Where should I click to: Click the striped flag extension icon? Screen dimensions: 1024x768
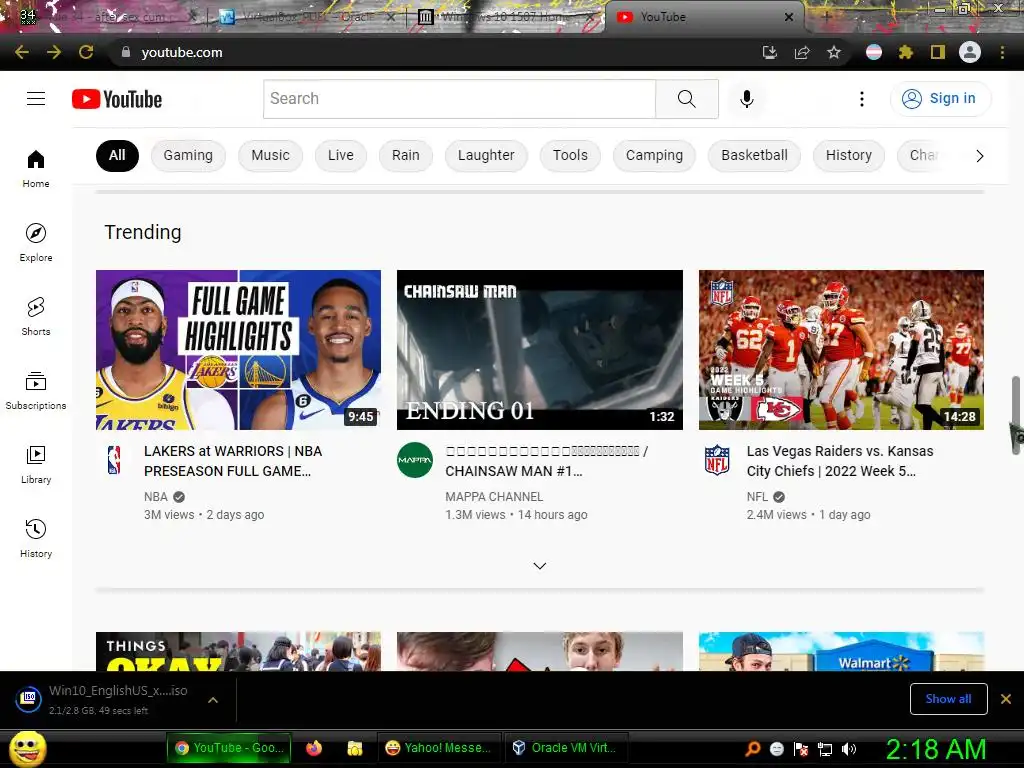click(x=874, y=52)
